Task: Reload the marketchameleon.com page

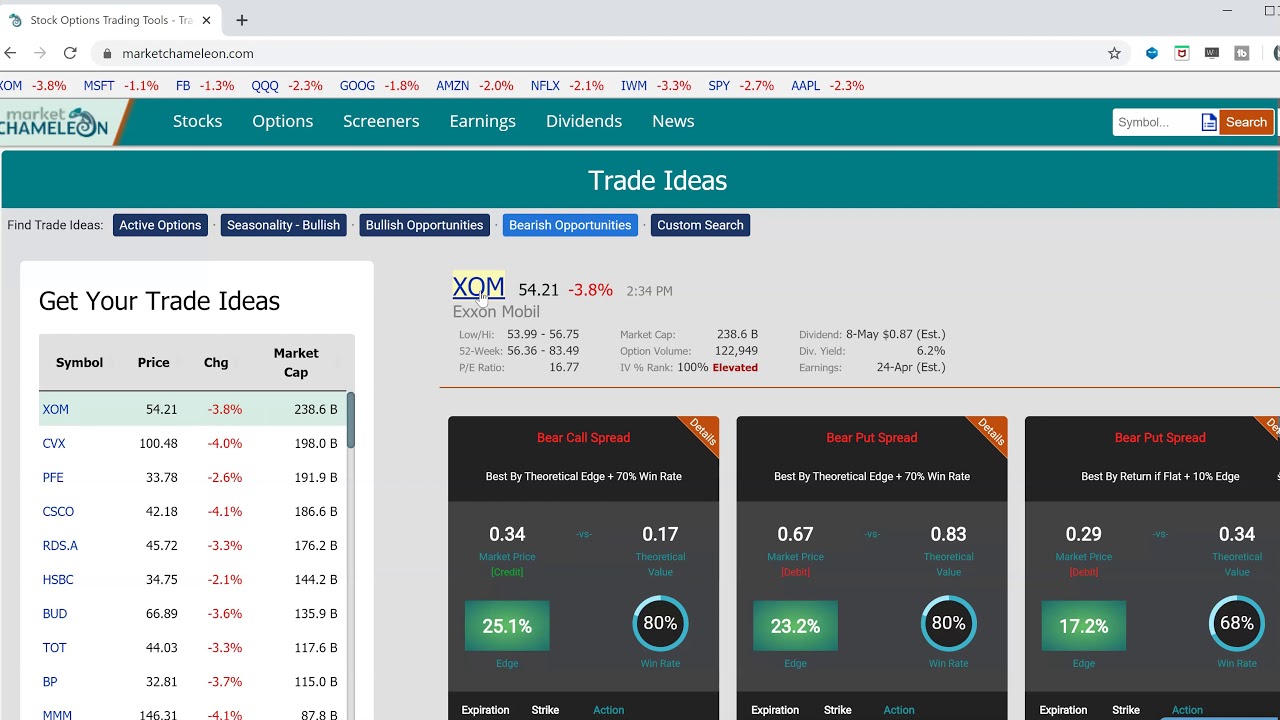Action: pyautogui.click(x=70, y=53)
